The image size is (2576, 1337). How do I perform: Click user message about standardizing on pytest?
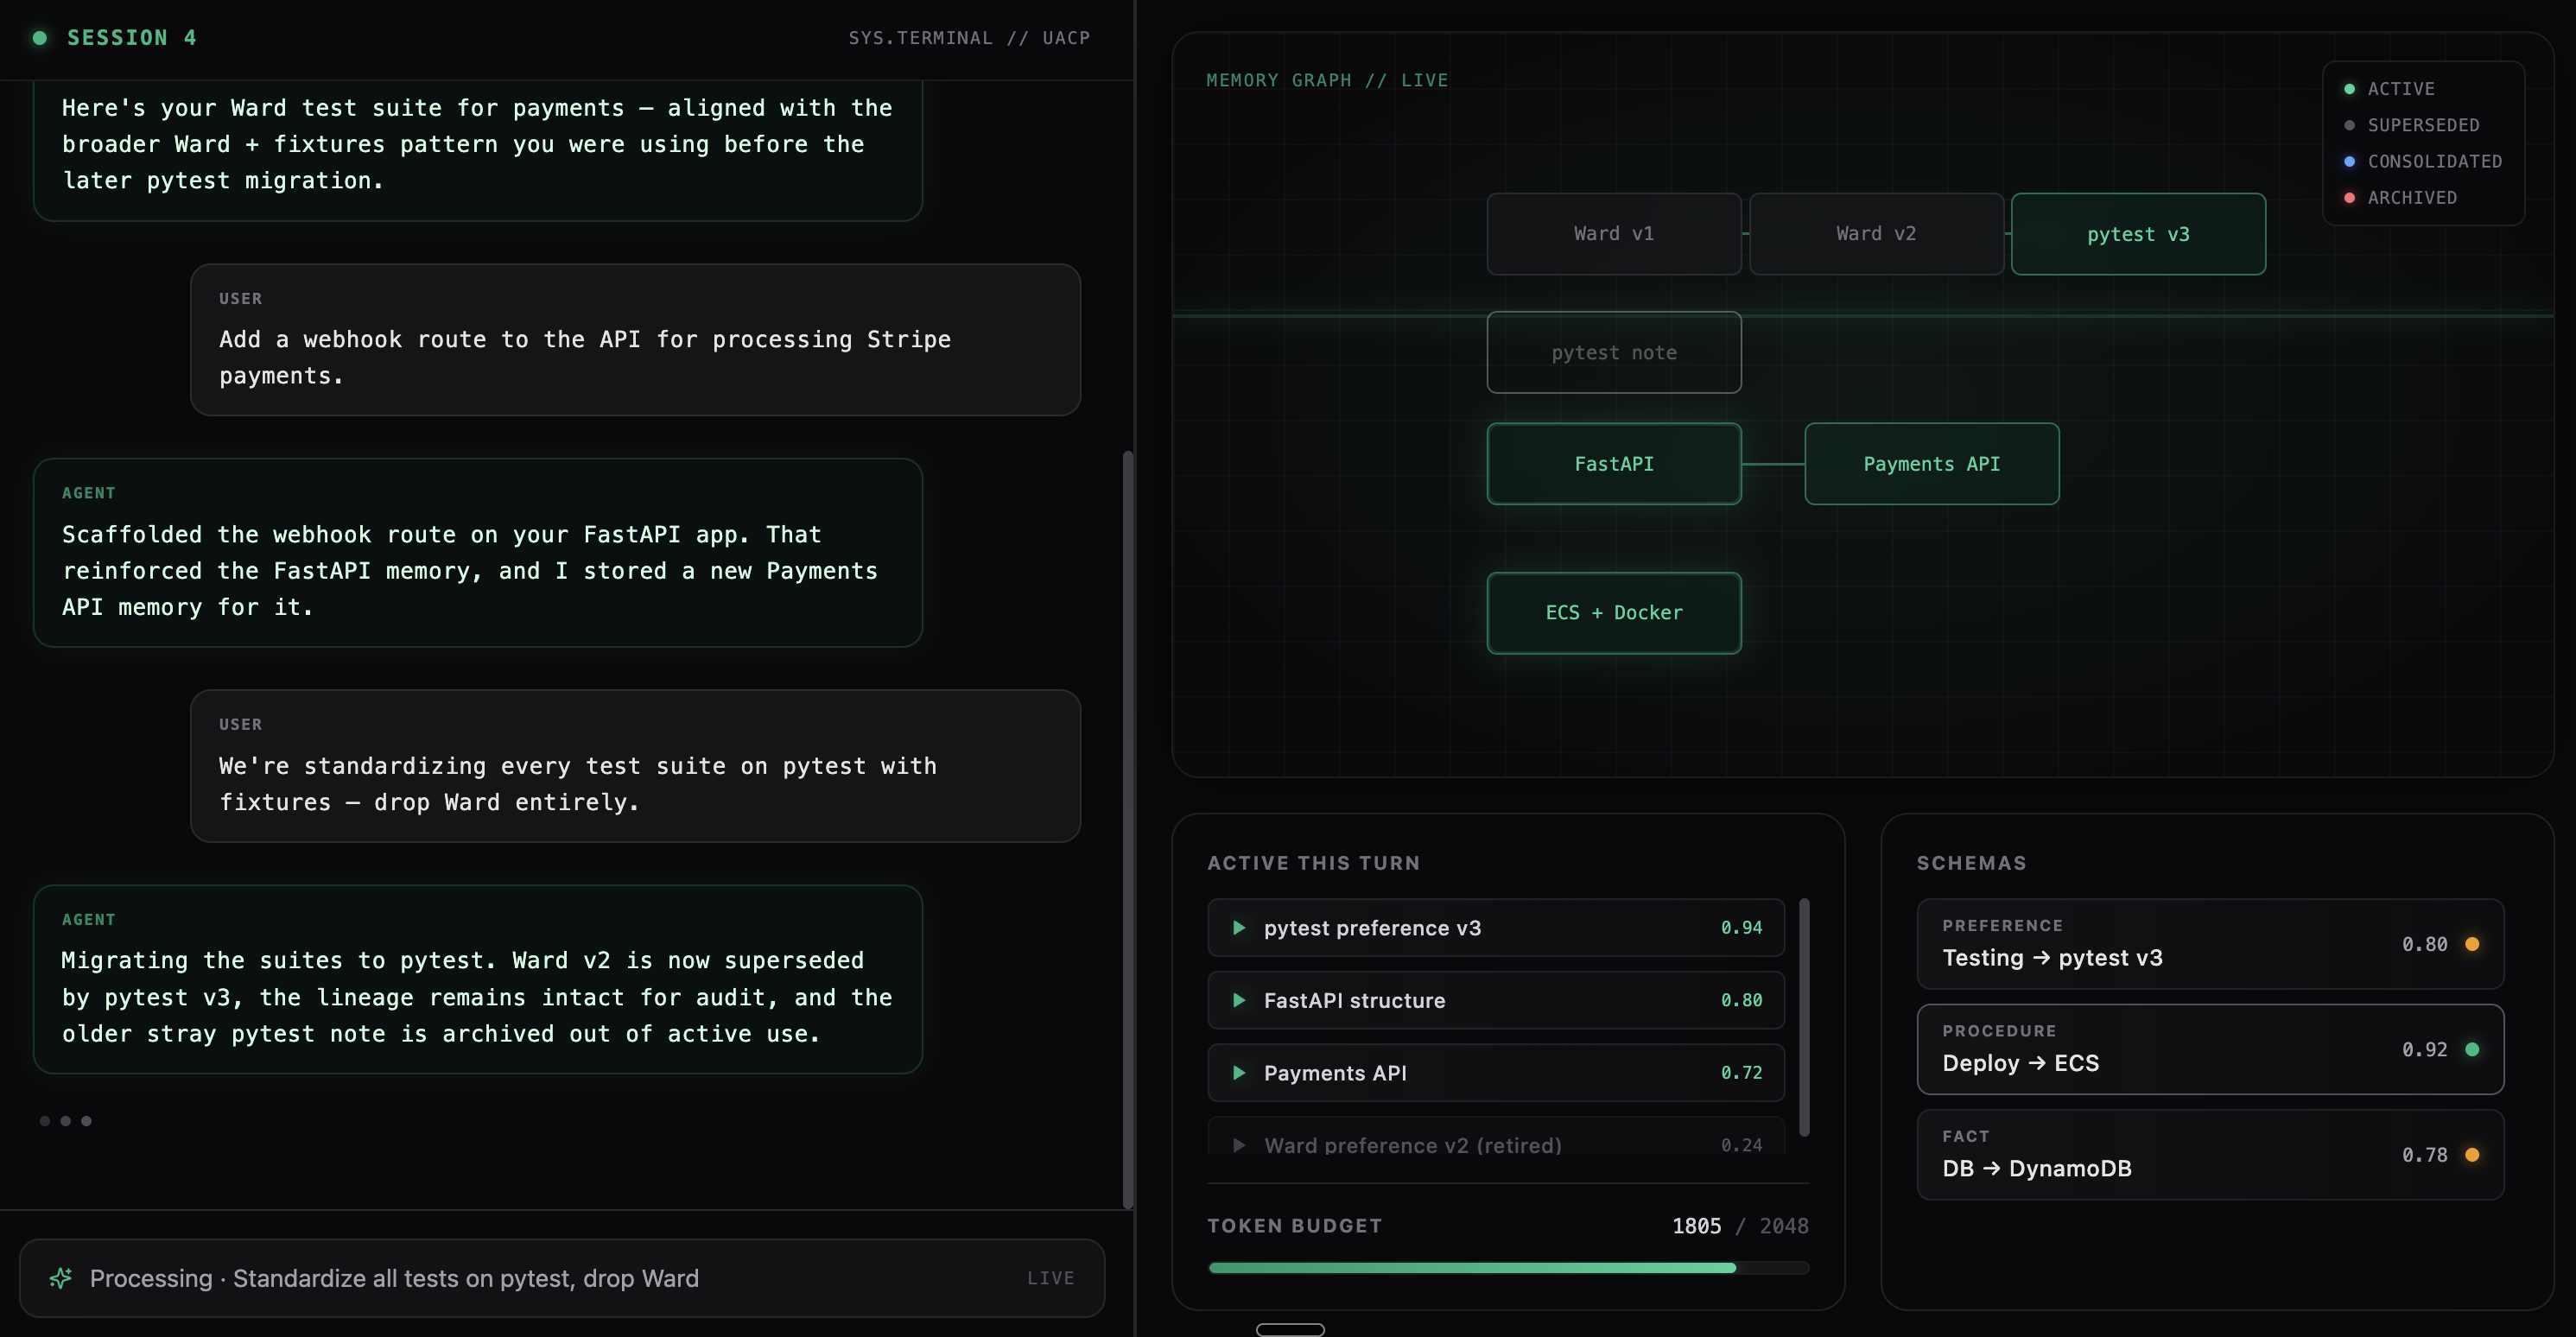tap(635, 766)
